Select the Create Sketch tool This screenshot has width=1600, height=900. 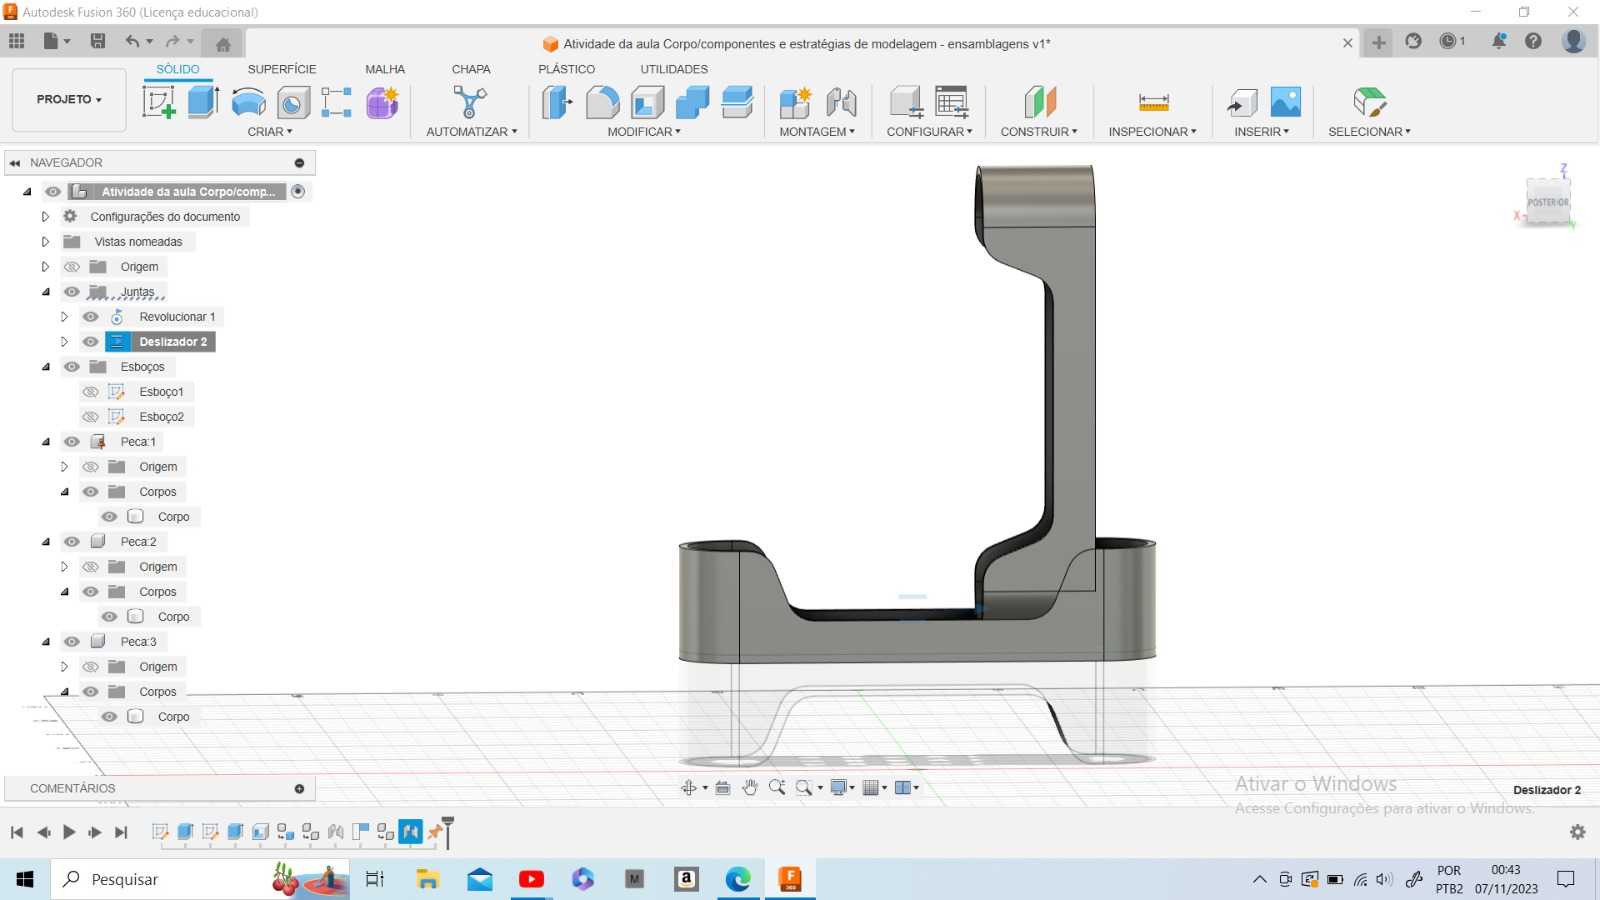pos(158,102)
